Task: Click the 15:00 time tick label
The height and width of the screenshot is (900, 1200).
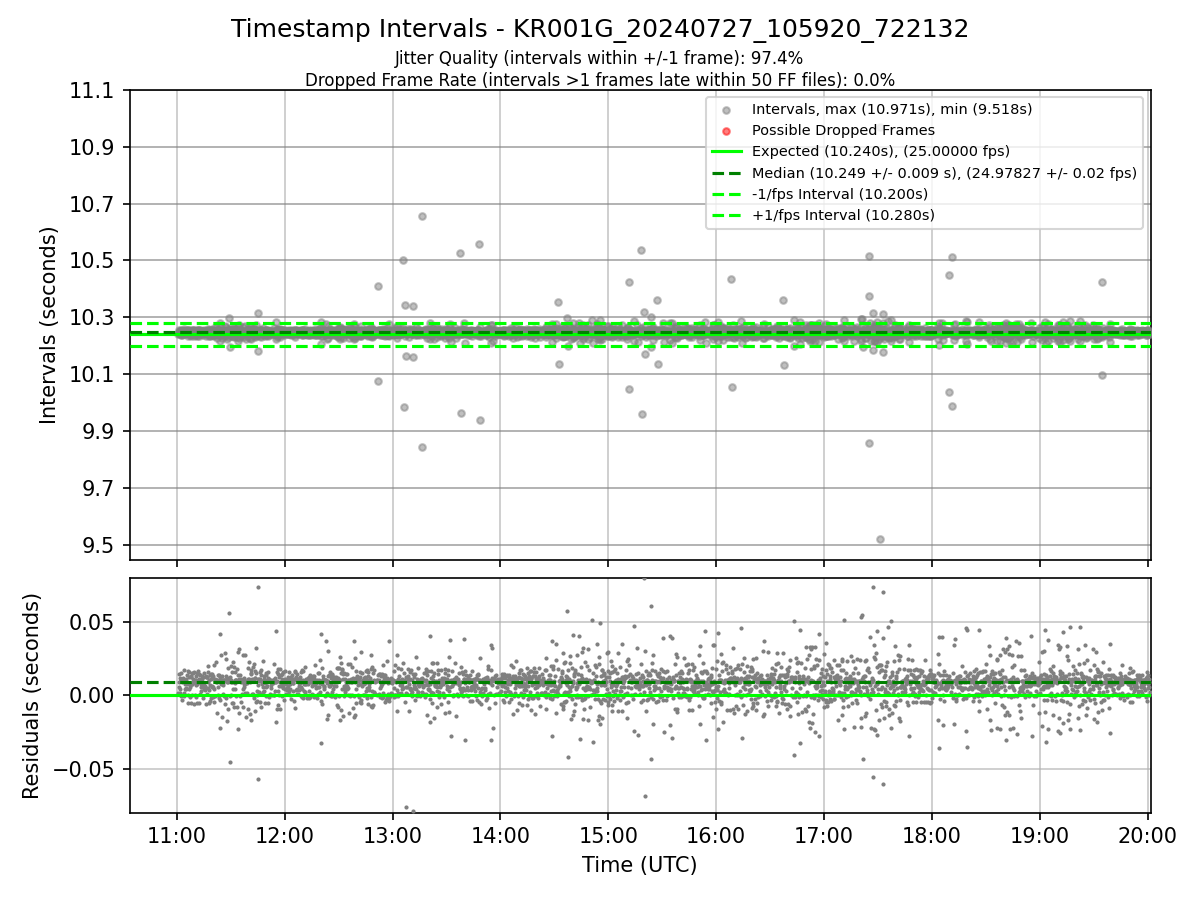Action: [x=608, y=833]
